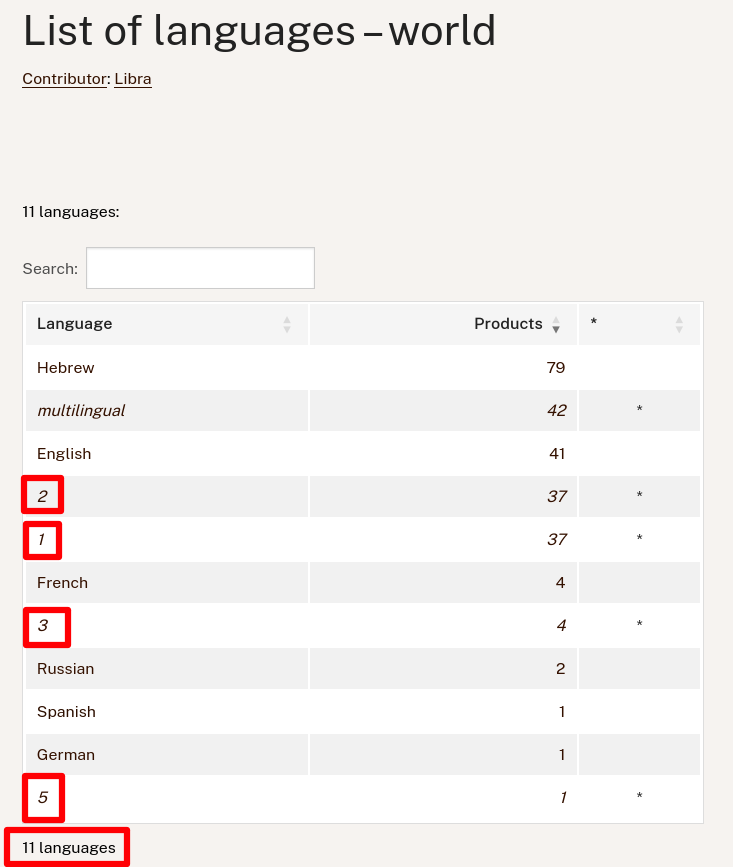
Task: Click the multilingual product count 42
Action: (x=557, y=410)
